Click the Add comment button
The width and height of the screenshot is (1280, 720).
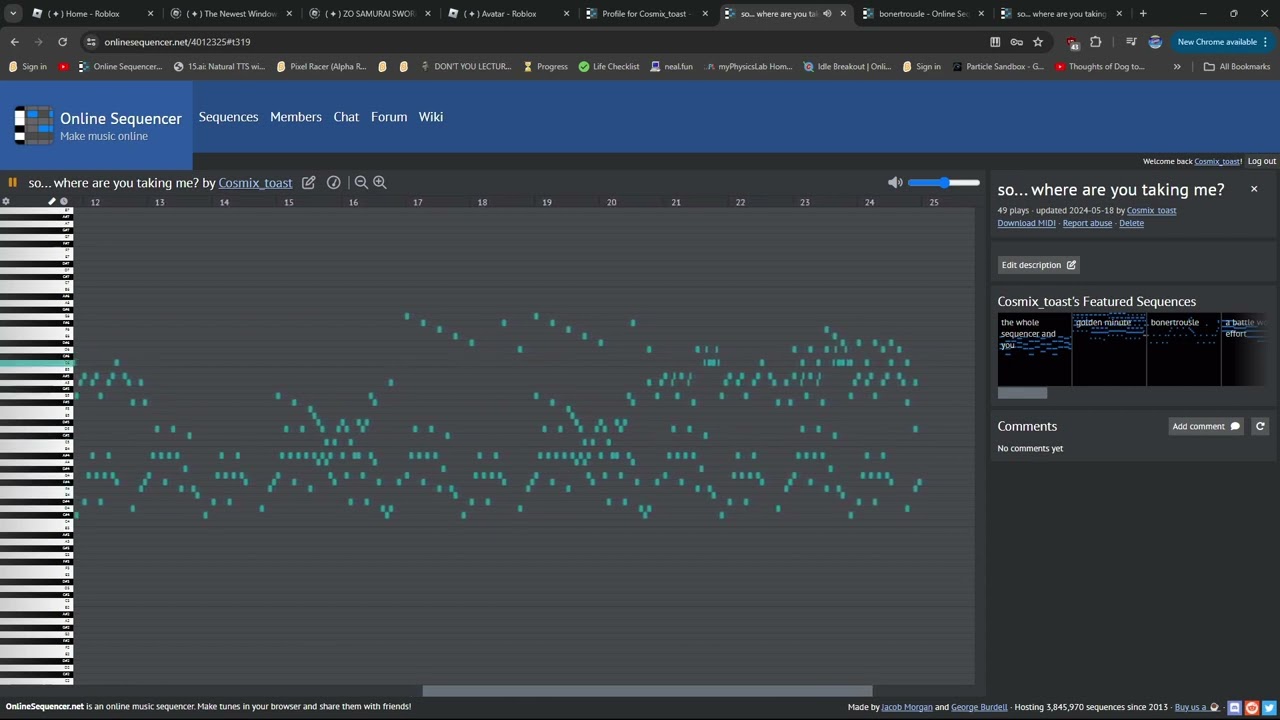pyautogui.click(x=1206, y=426)
